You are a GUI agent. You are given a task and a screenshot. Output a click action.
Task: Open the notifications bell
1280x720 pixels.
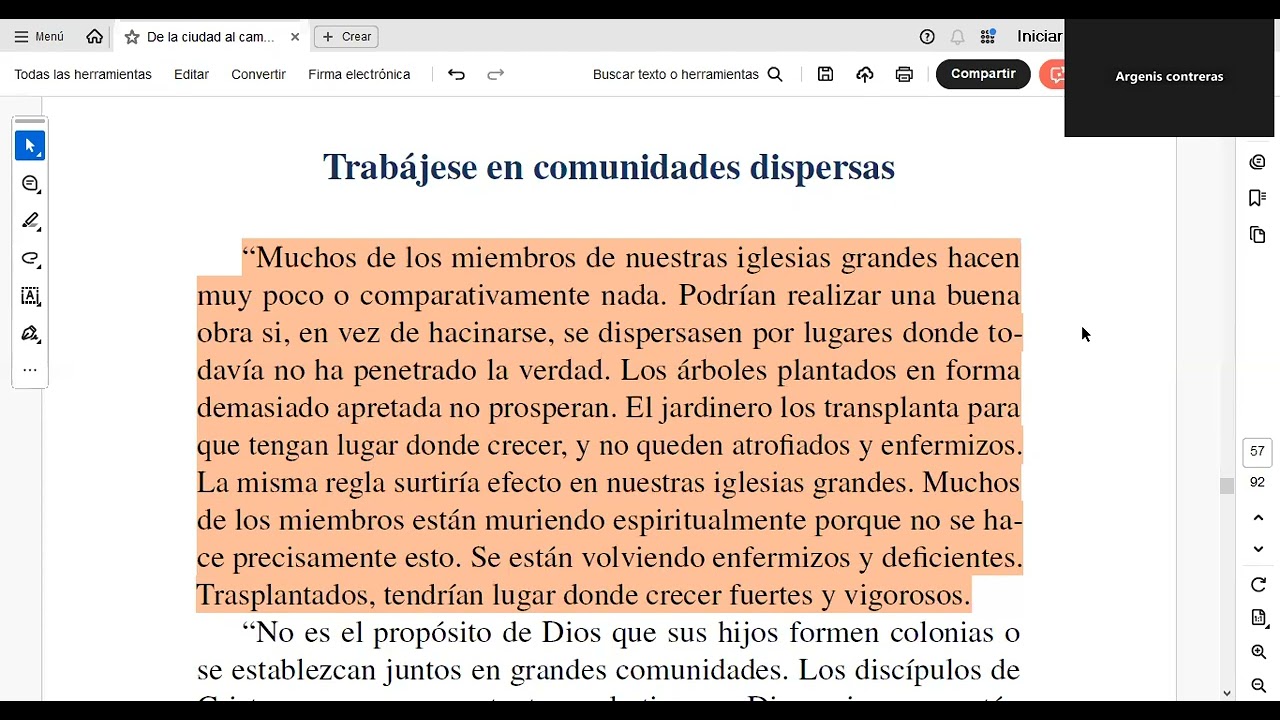[957, 37]
